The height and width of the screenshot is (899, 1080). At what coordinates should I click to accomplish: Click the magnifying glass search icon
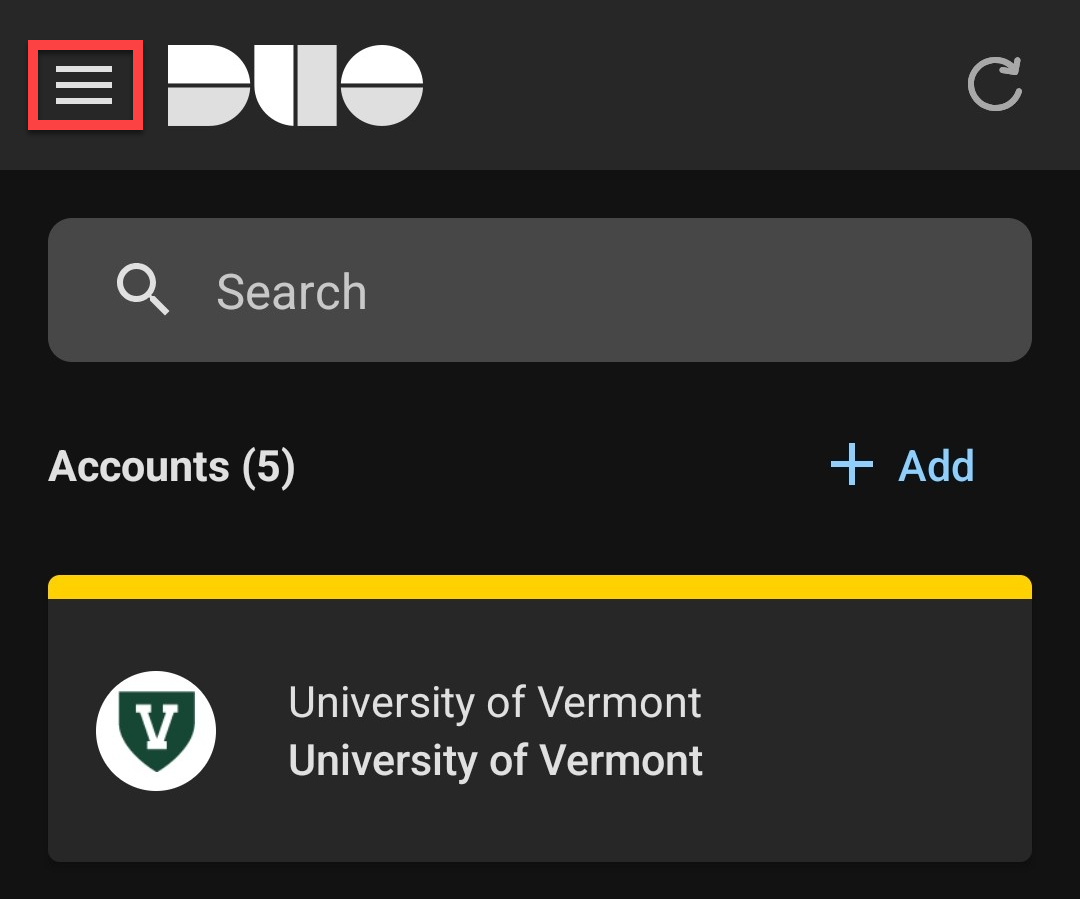(x=143, y=289)
